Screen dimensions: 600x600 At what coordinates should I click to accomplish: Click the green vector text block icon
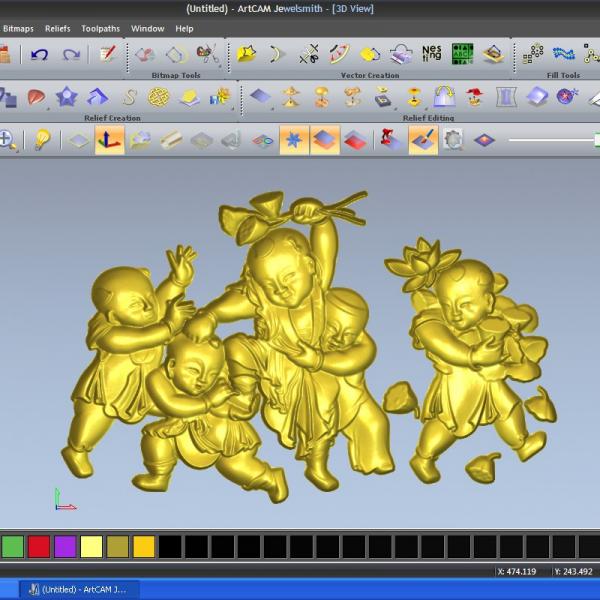point(462,54)
